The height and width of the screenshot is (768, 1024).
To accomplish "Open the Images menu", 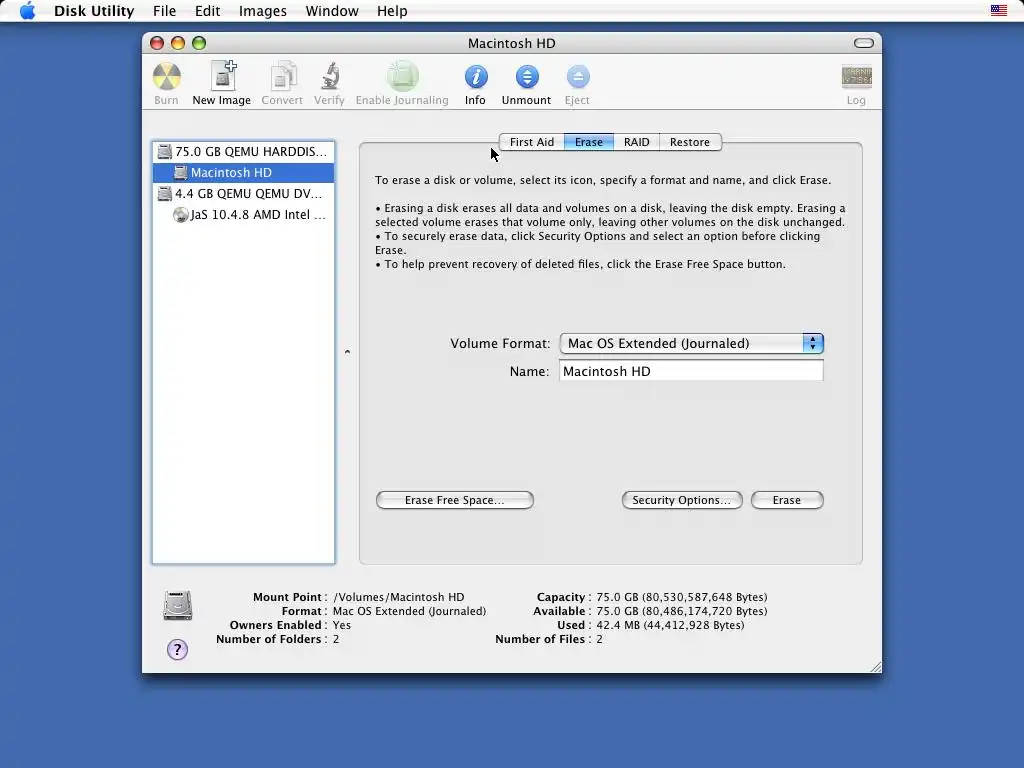I will (x=263, y=10).
